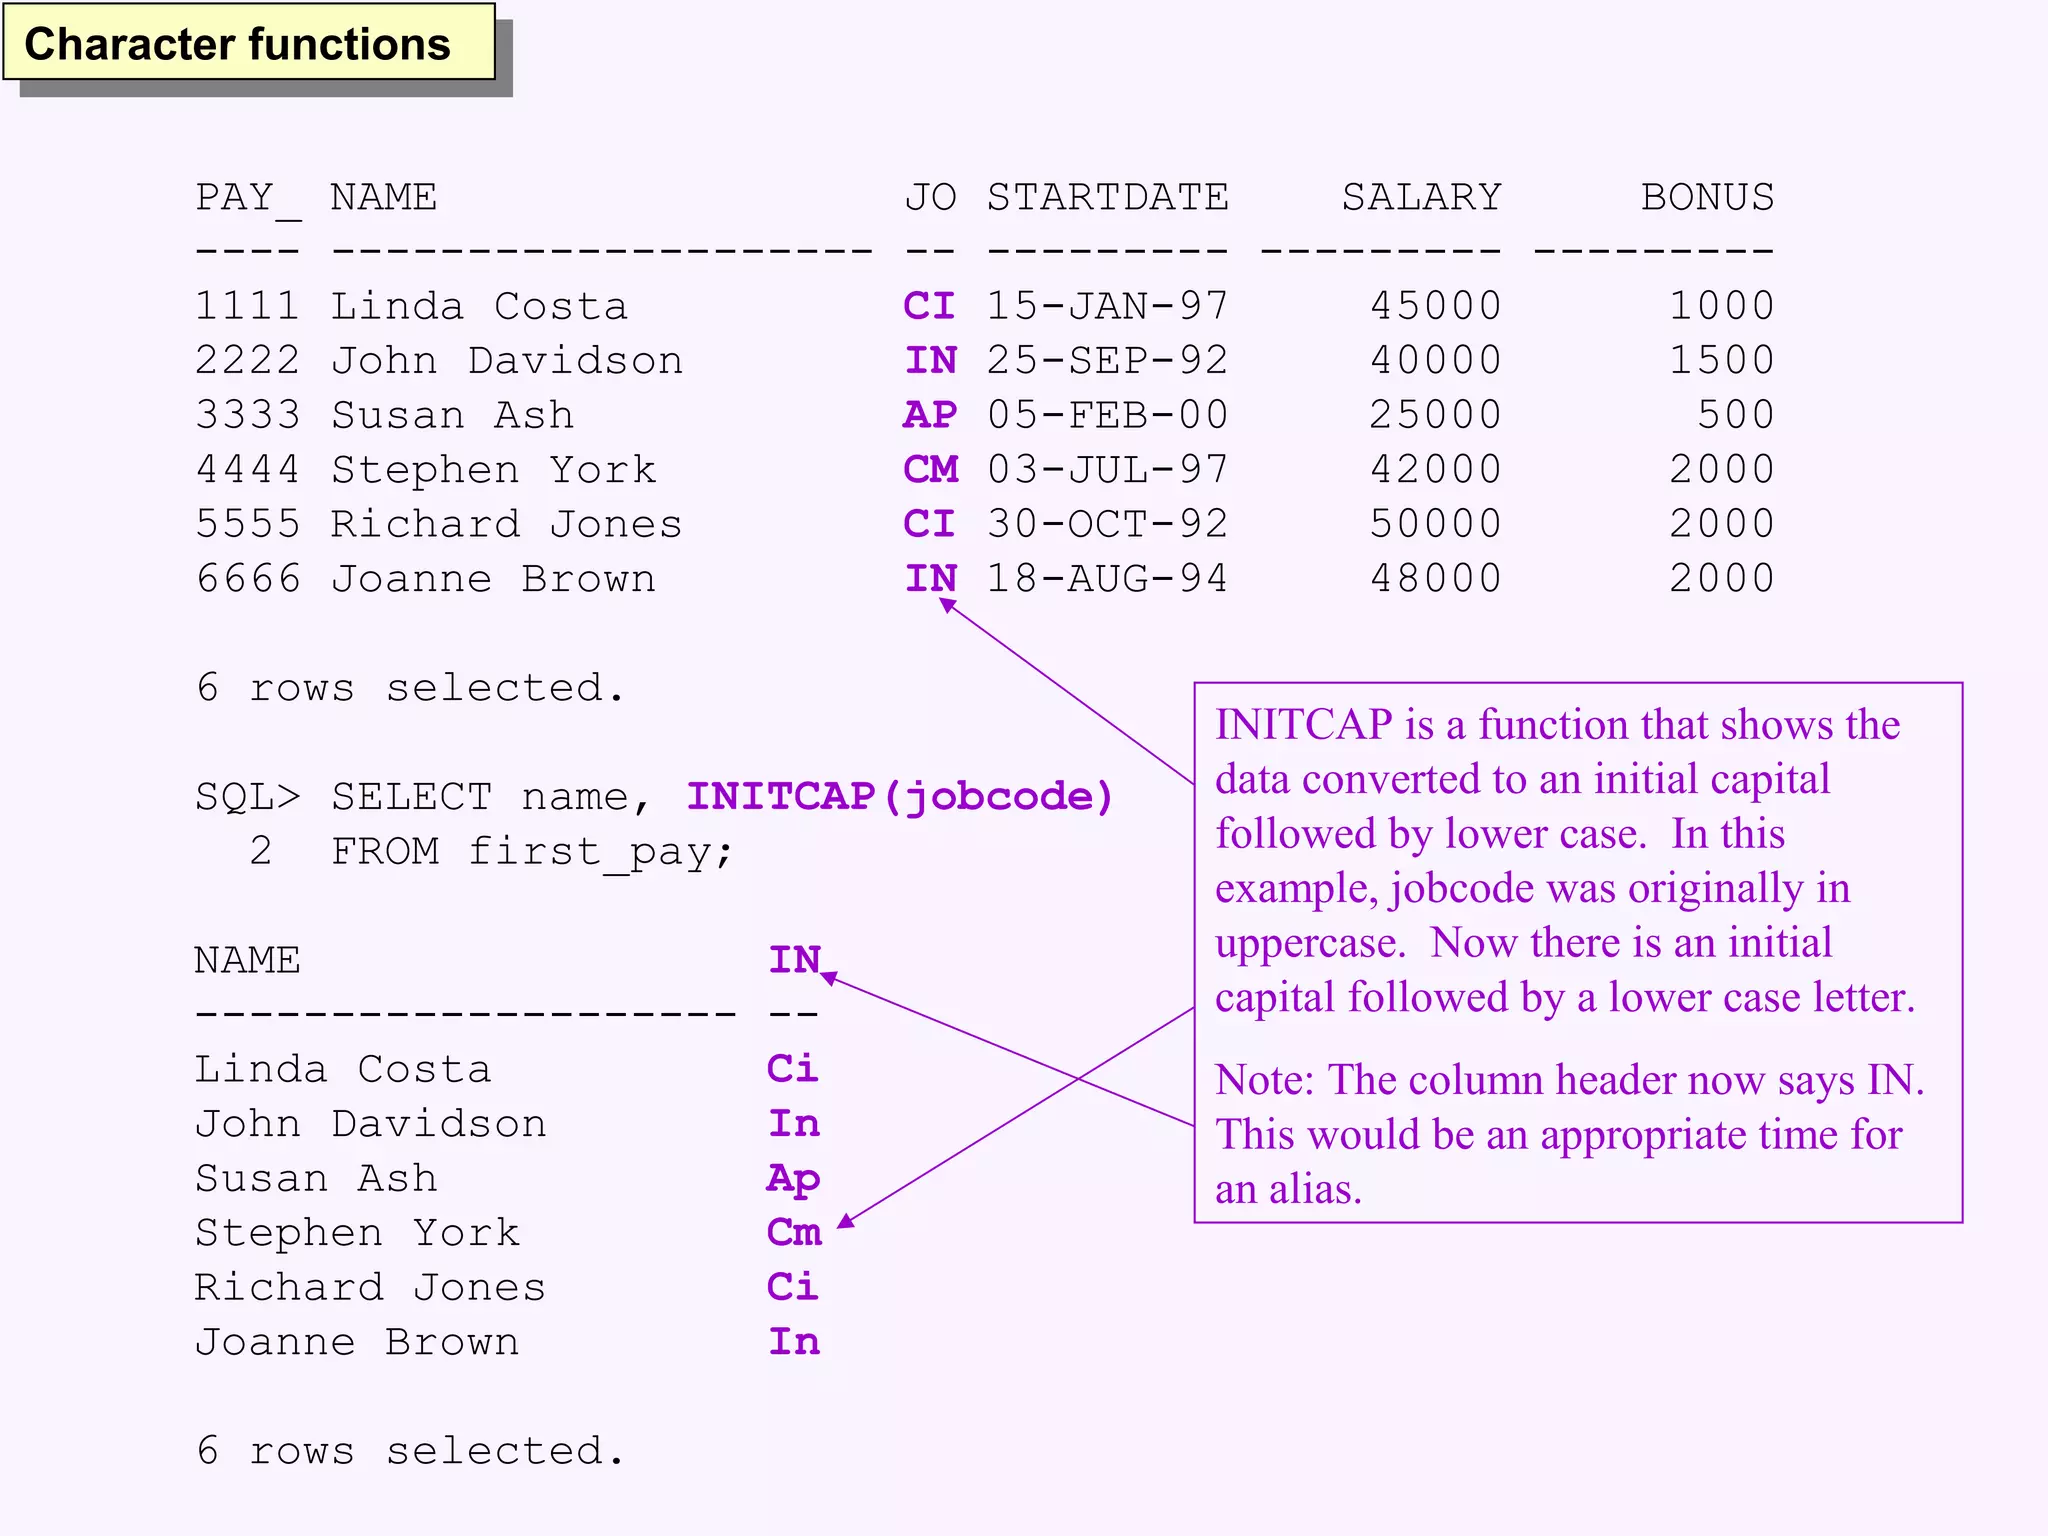Click the SALARY column header
Screen dimensions: 2048x1536
point(1420,197)
